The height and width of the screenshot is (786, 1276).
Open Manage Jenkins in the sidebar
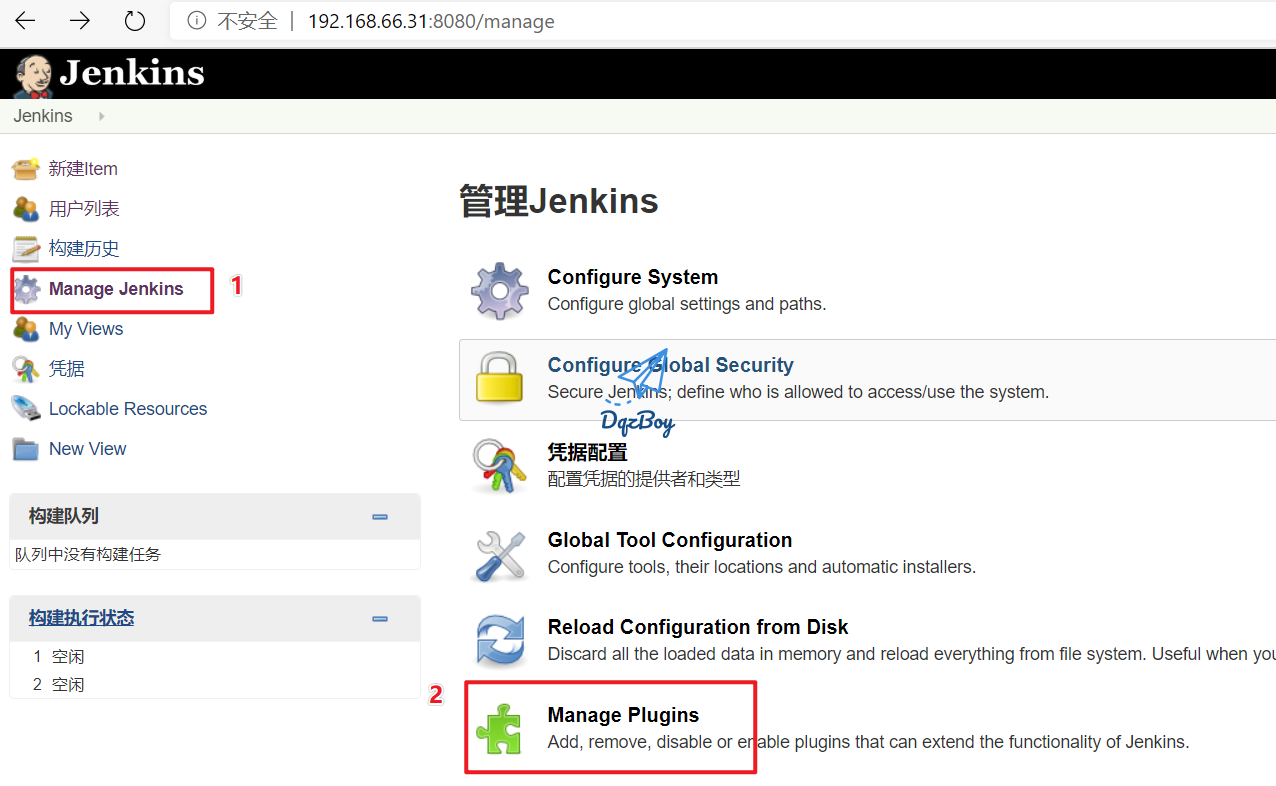(116, 289)
